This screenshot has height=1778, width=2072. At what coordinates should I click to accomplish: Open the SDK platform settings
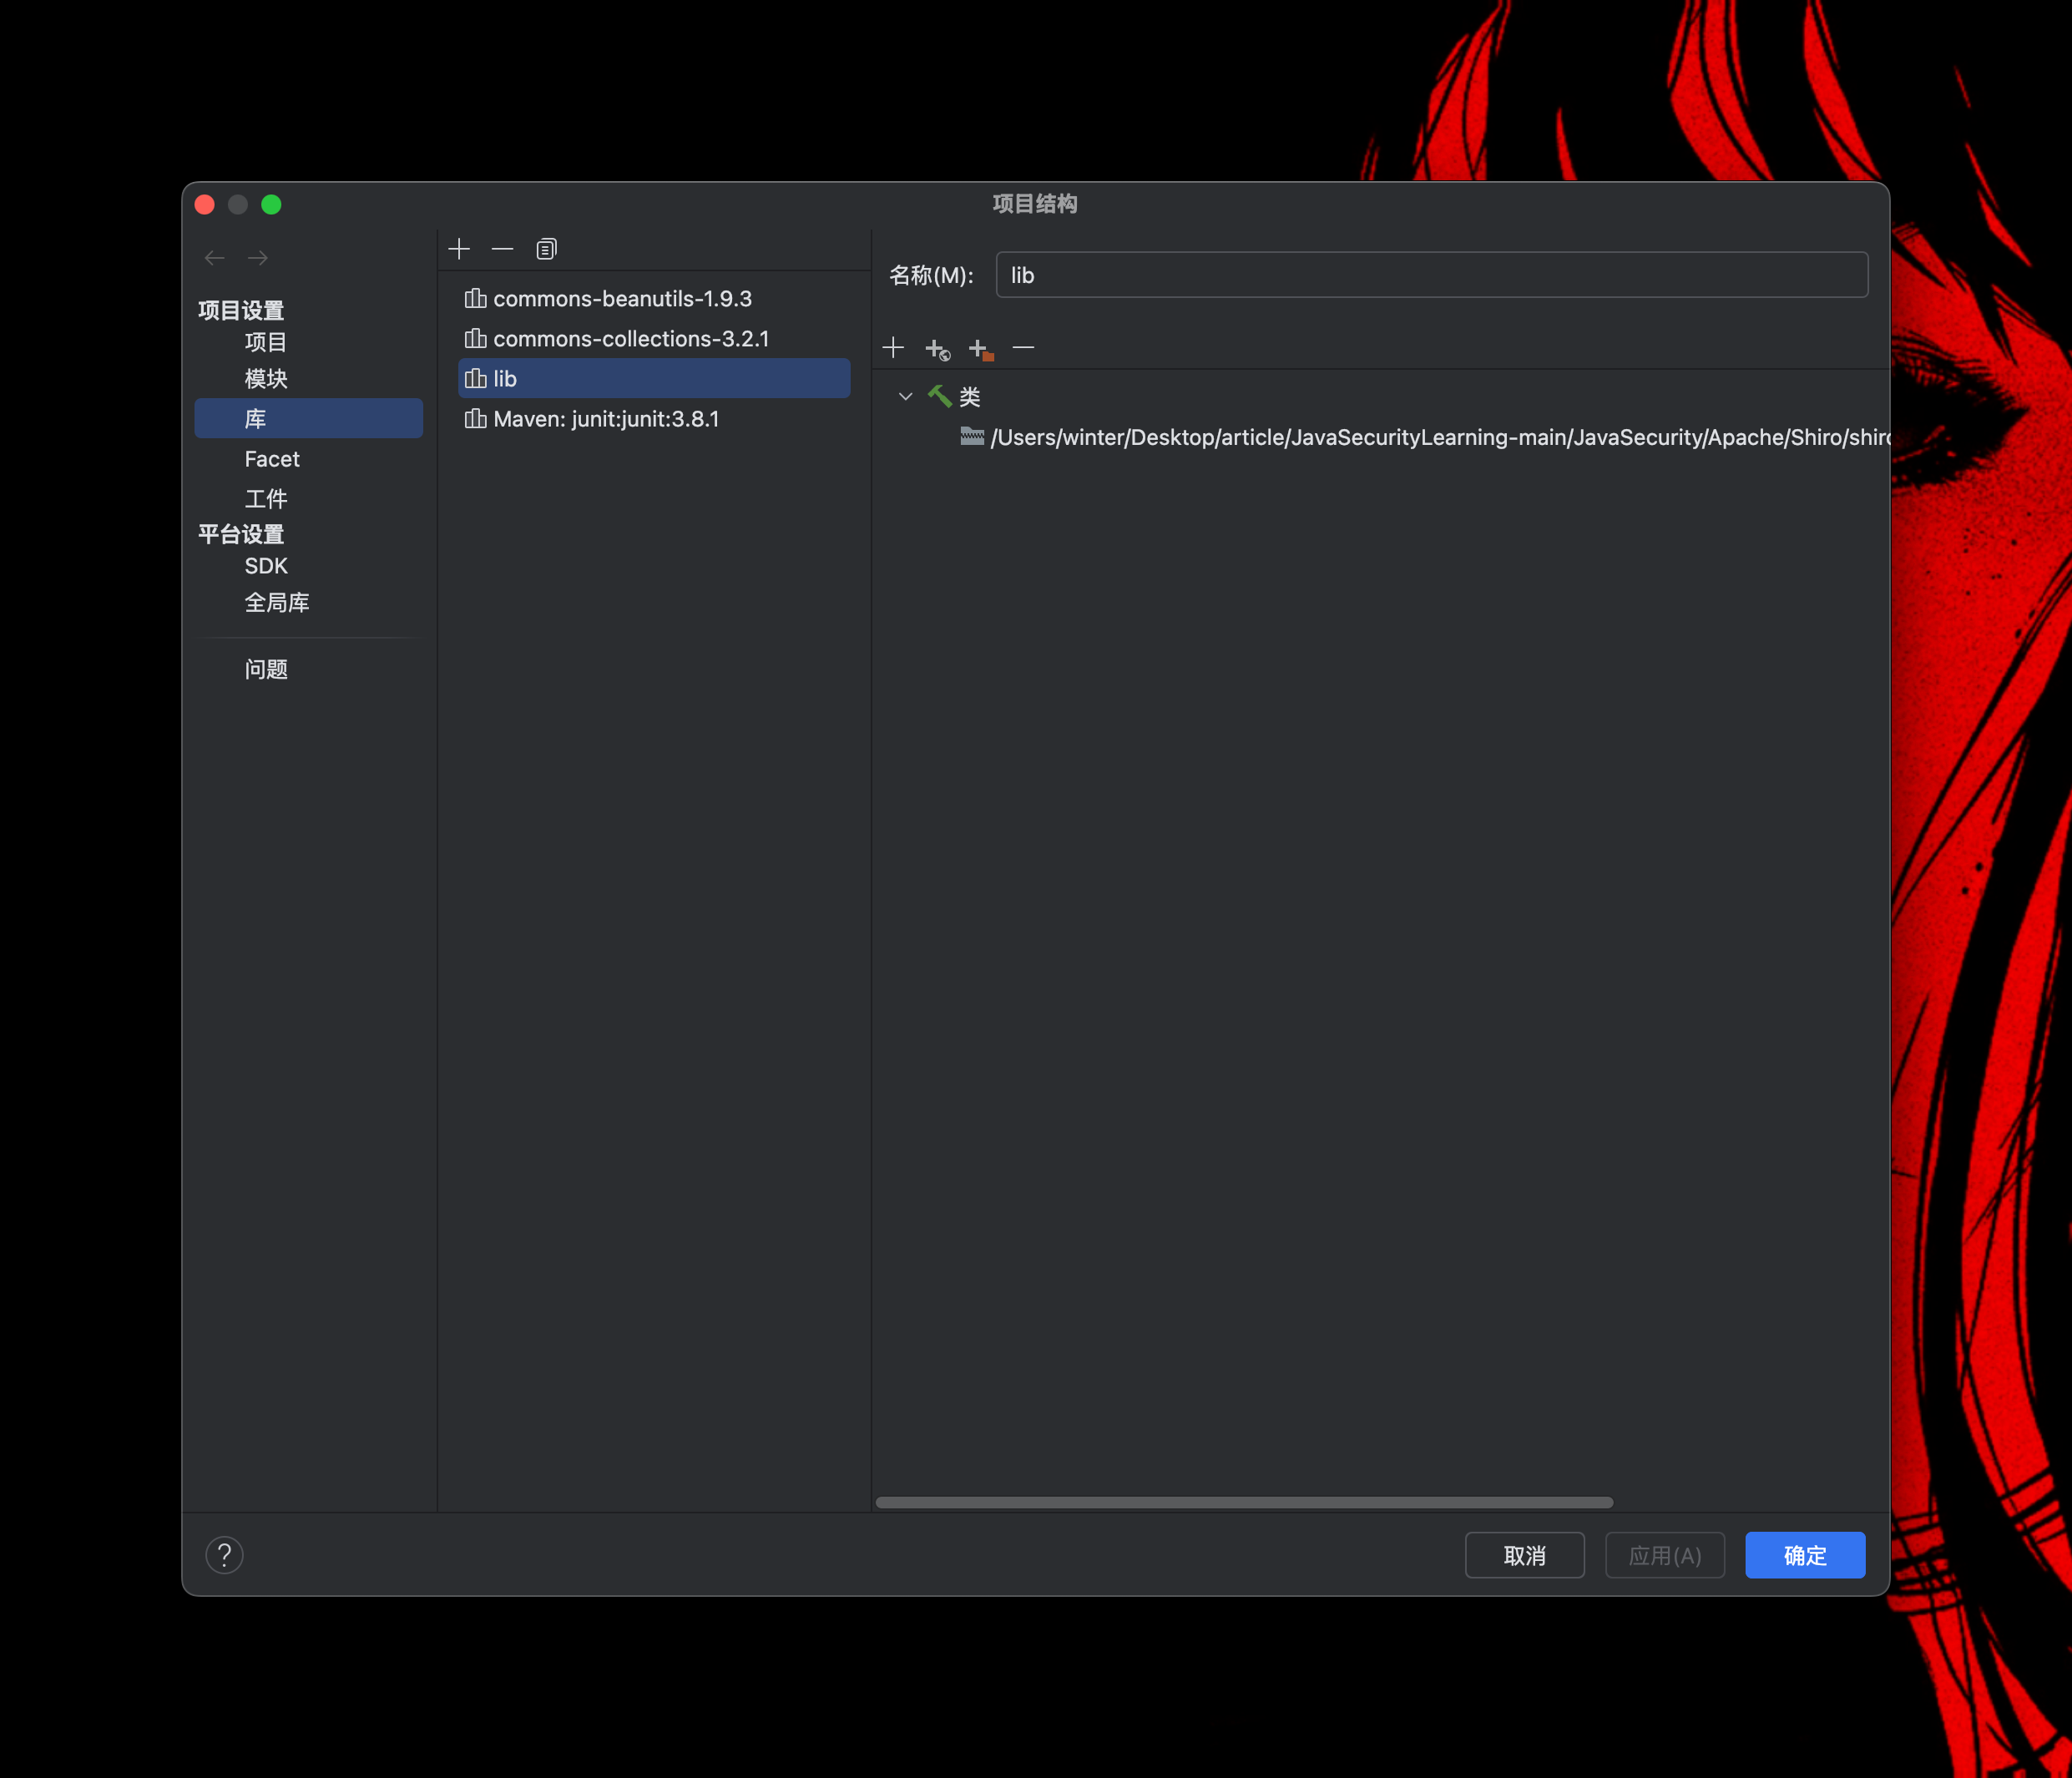point(266,566)
